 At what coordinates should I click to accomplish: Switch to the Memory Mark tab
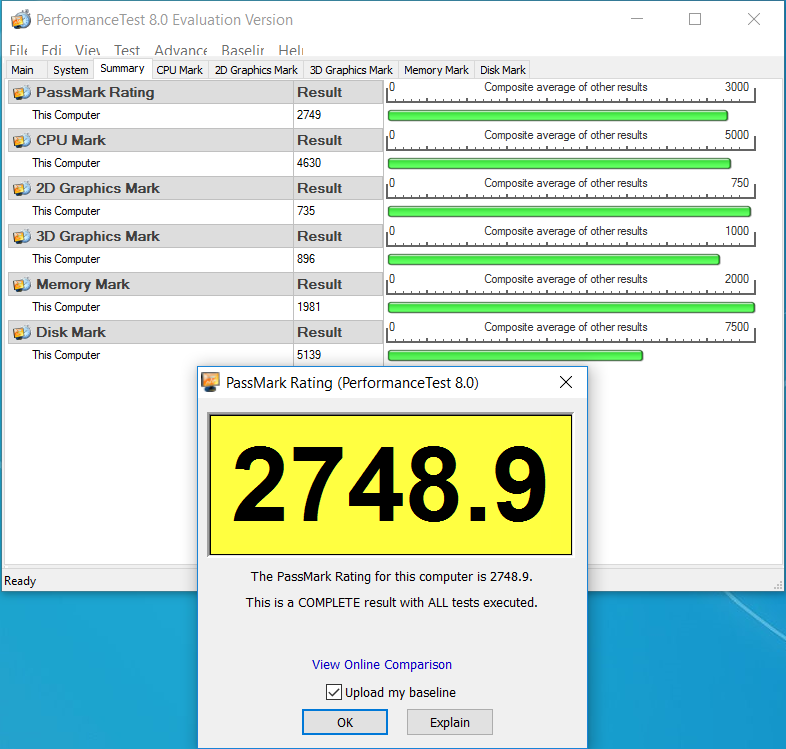[436, 70]
